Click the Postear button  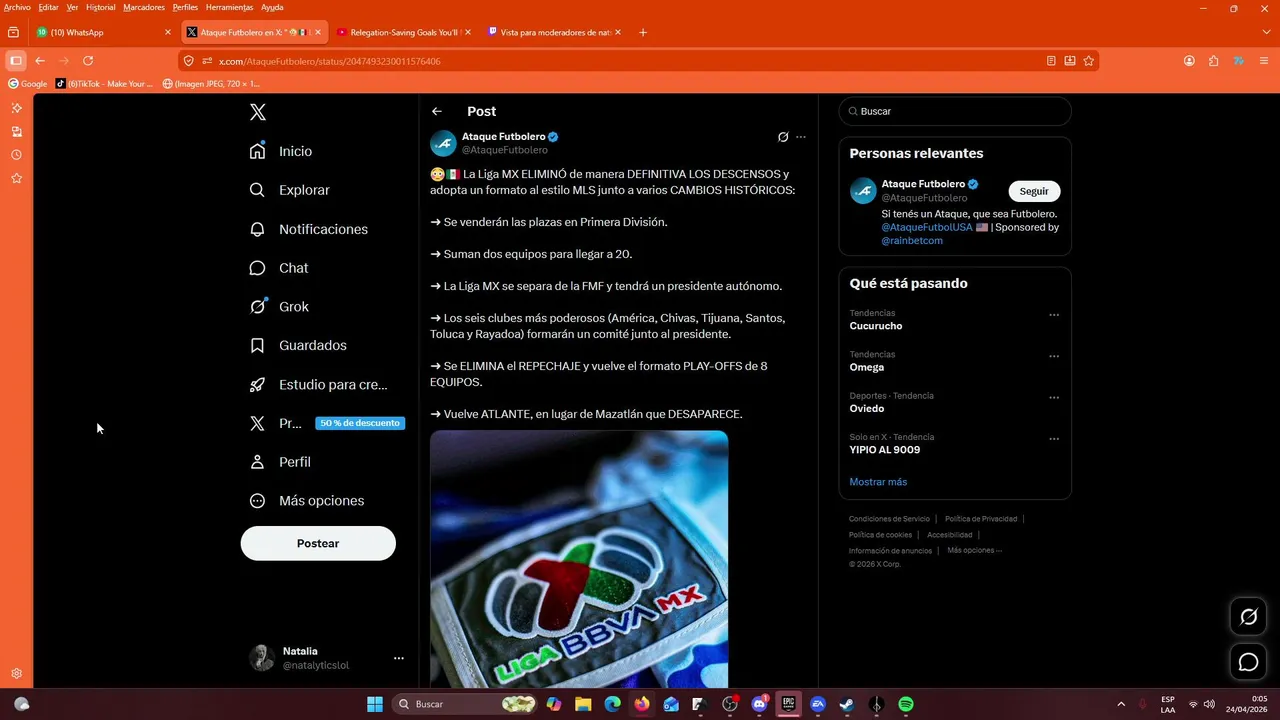click(x=318, y=543)
